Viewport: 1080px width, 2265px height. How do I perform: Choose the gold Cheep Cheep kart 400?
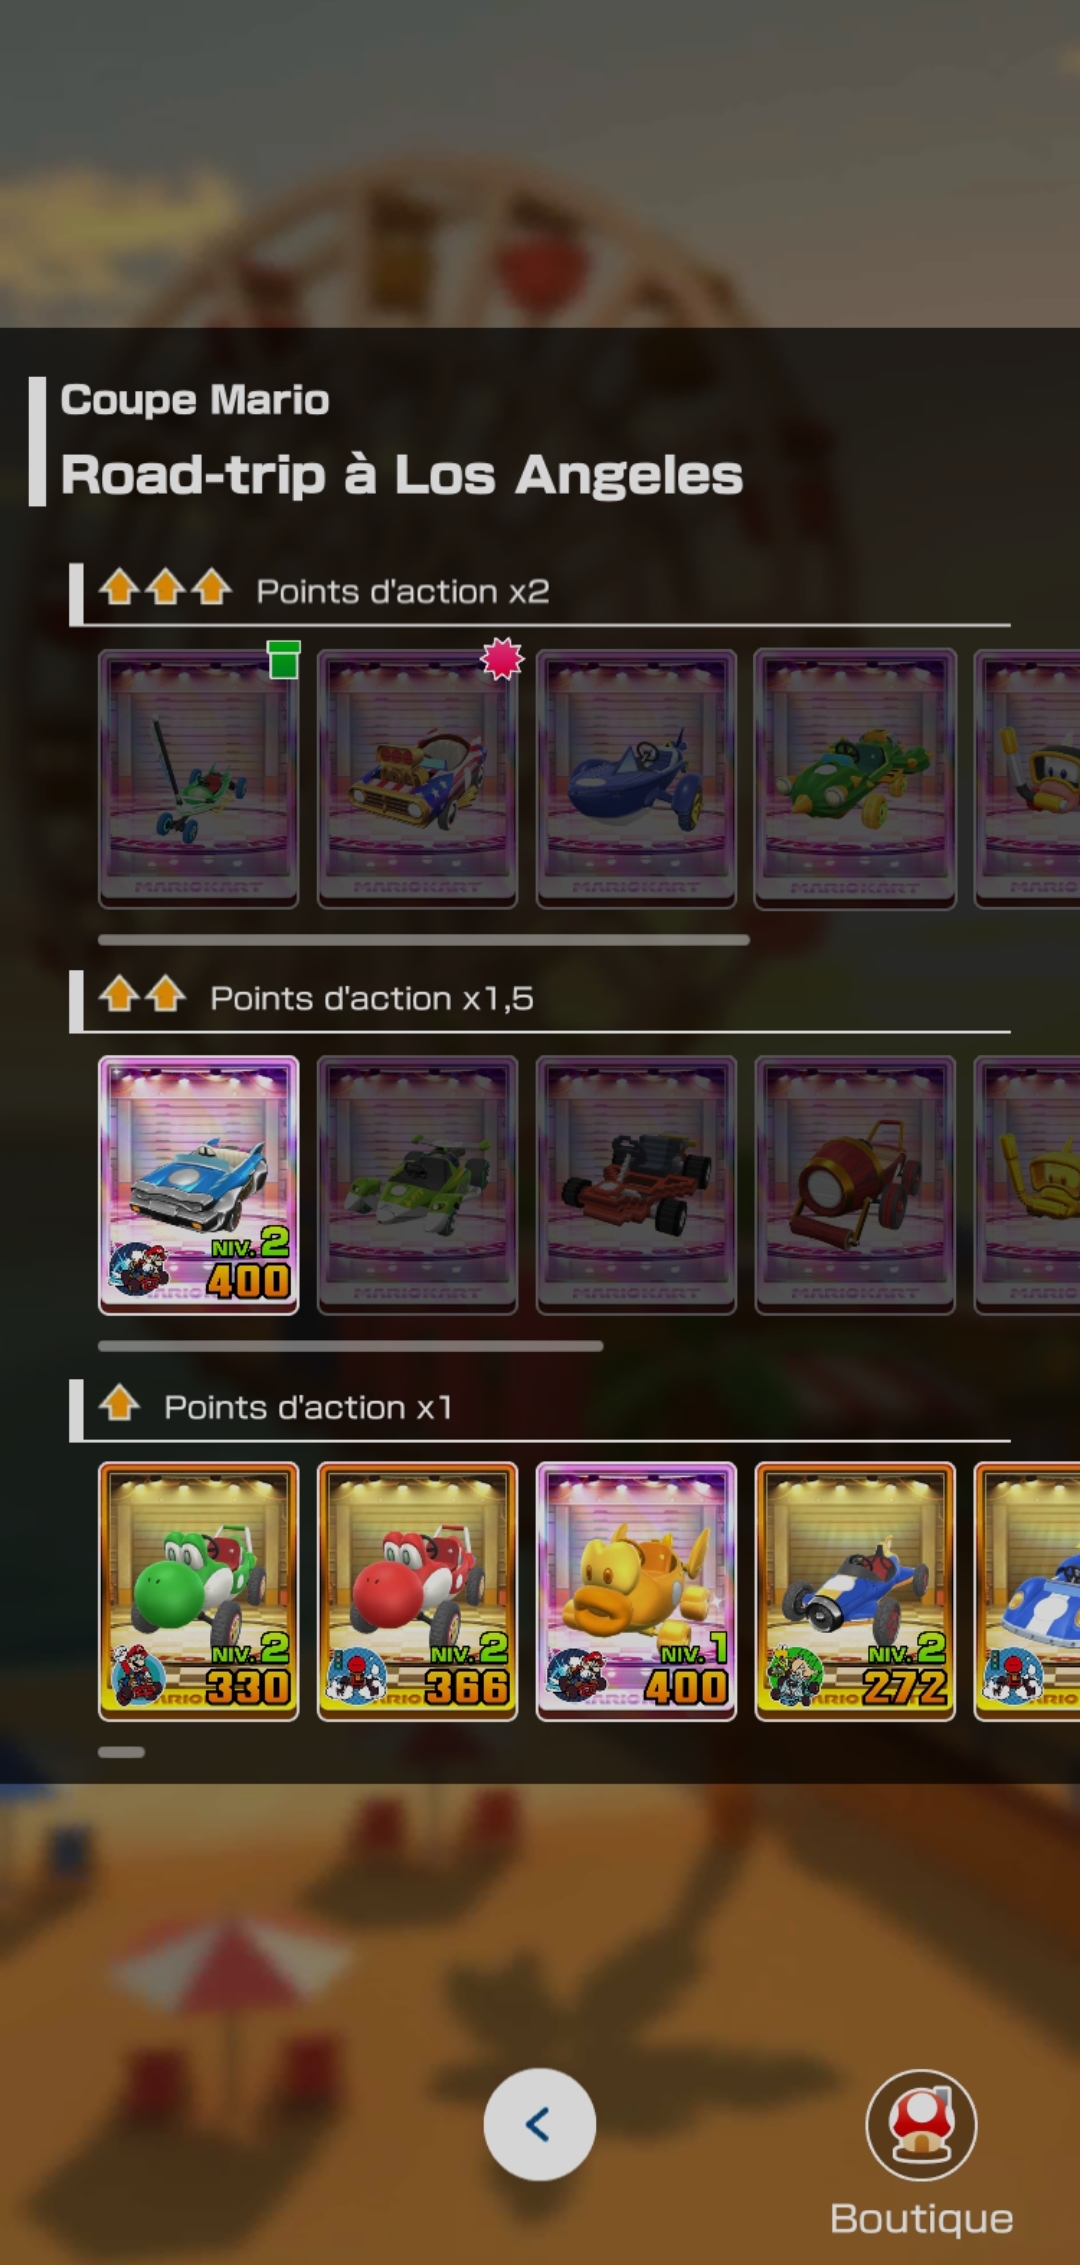(x=636, y=1591)
